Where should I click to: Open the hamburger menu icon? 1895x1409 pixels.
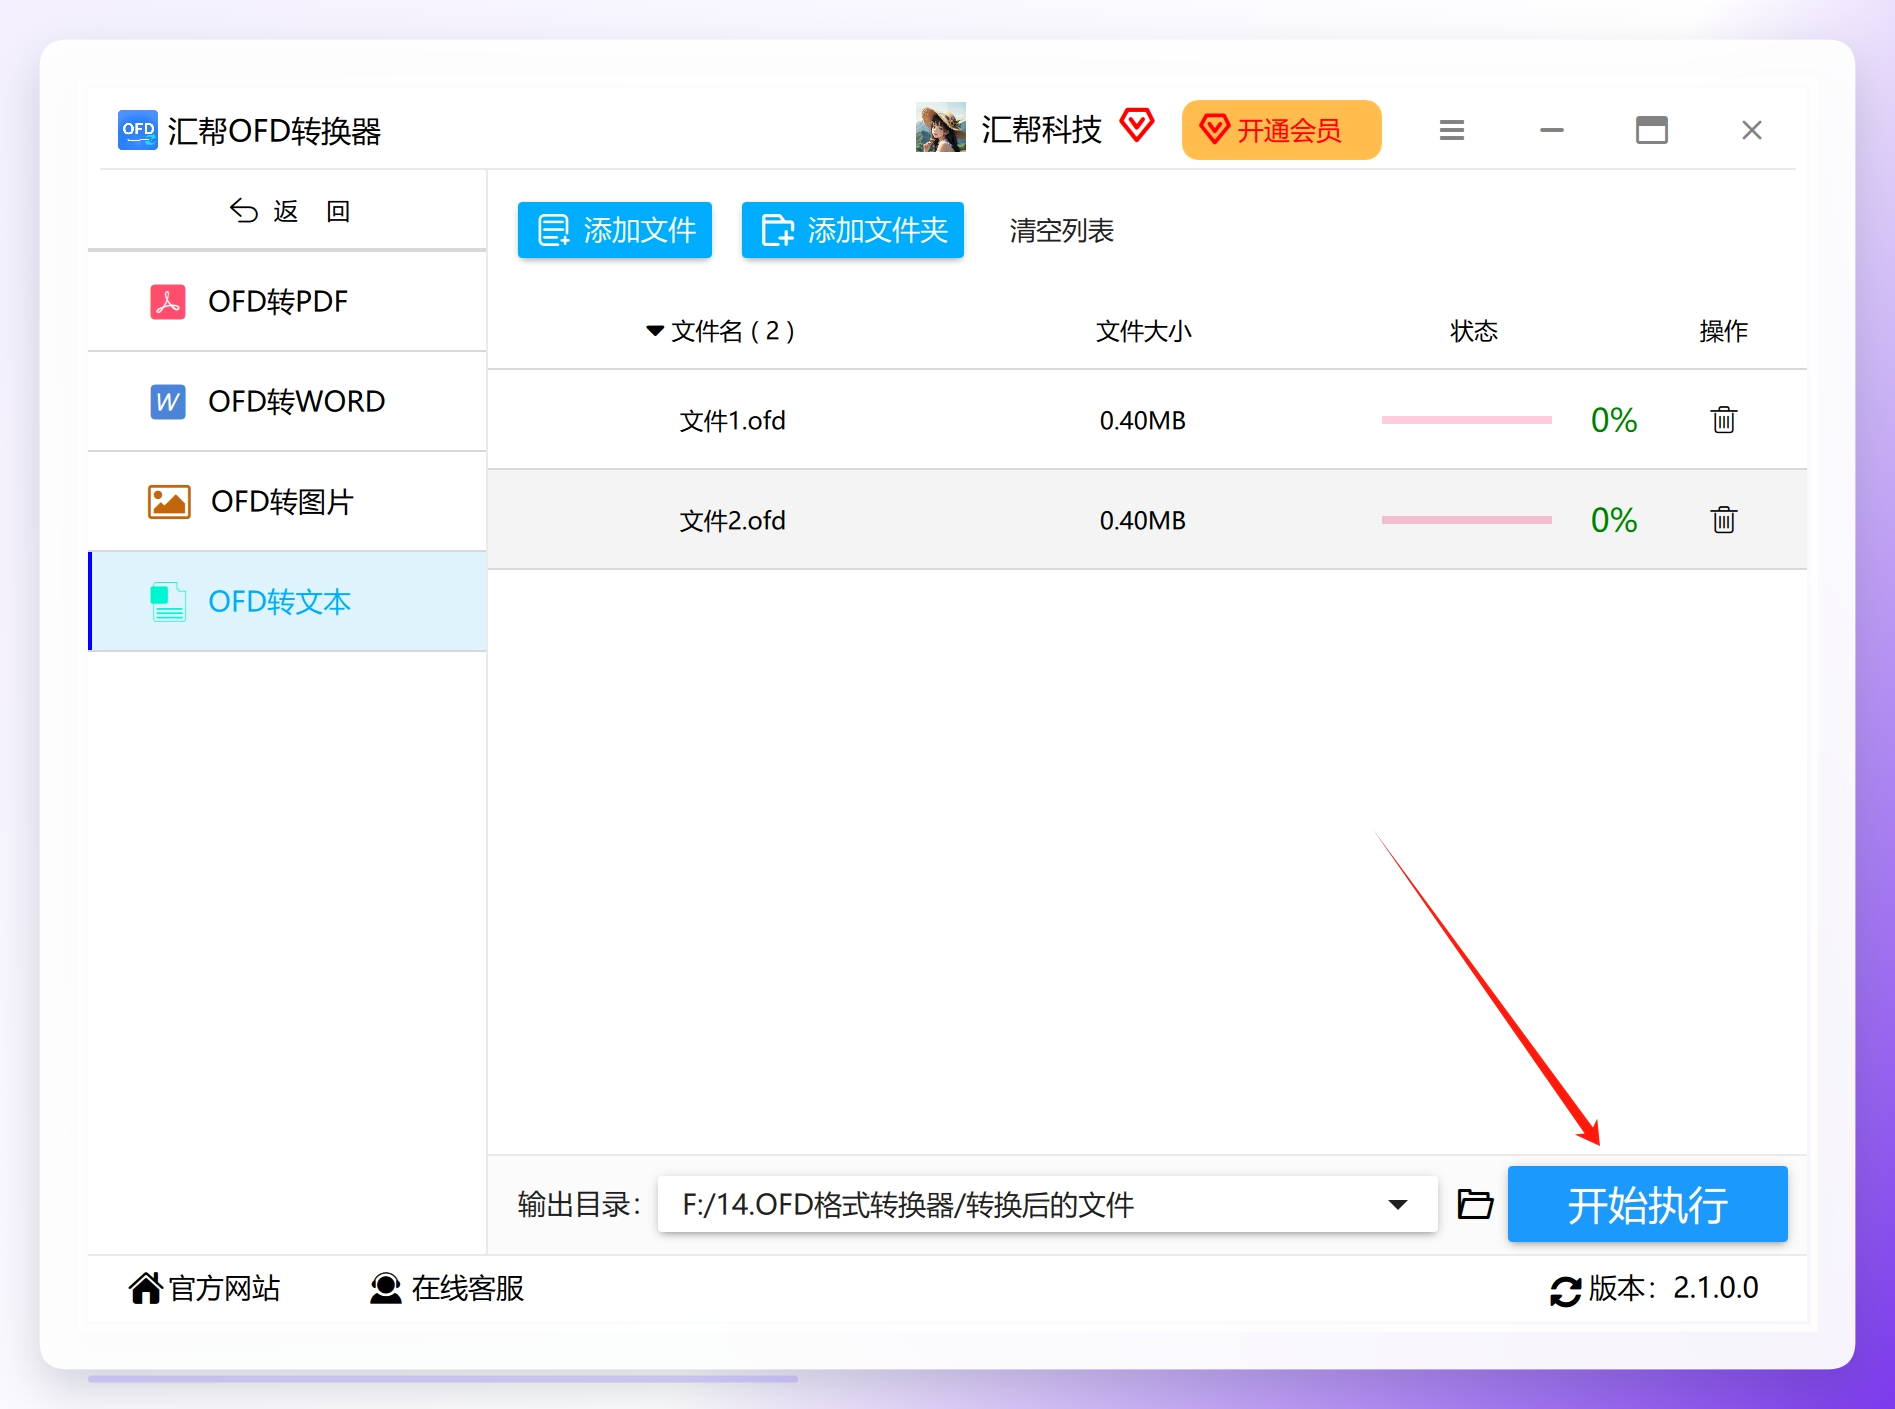tap(1452, 130)
